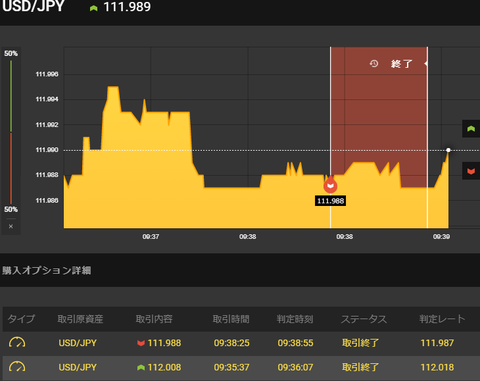The image size is (480, 381).
Task: Click the タイプ column header
Action: click(x=21, y=319)
